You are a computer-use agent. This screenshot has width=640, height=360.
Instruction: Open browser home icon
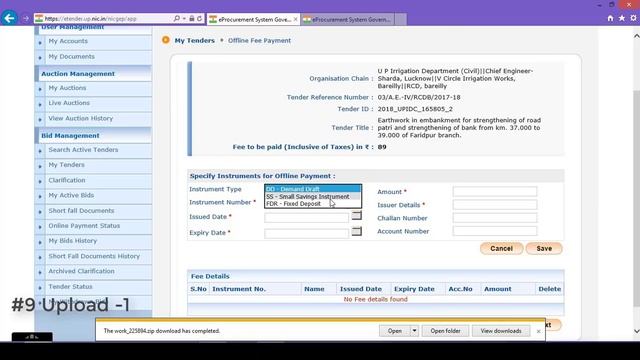610,18
